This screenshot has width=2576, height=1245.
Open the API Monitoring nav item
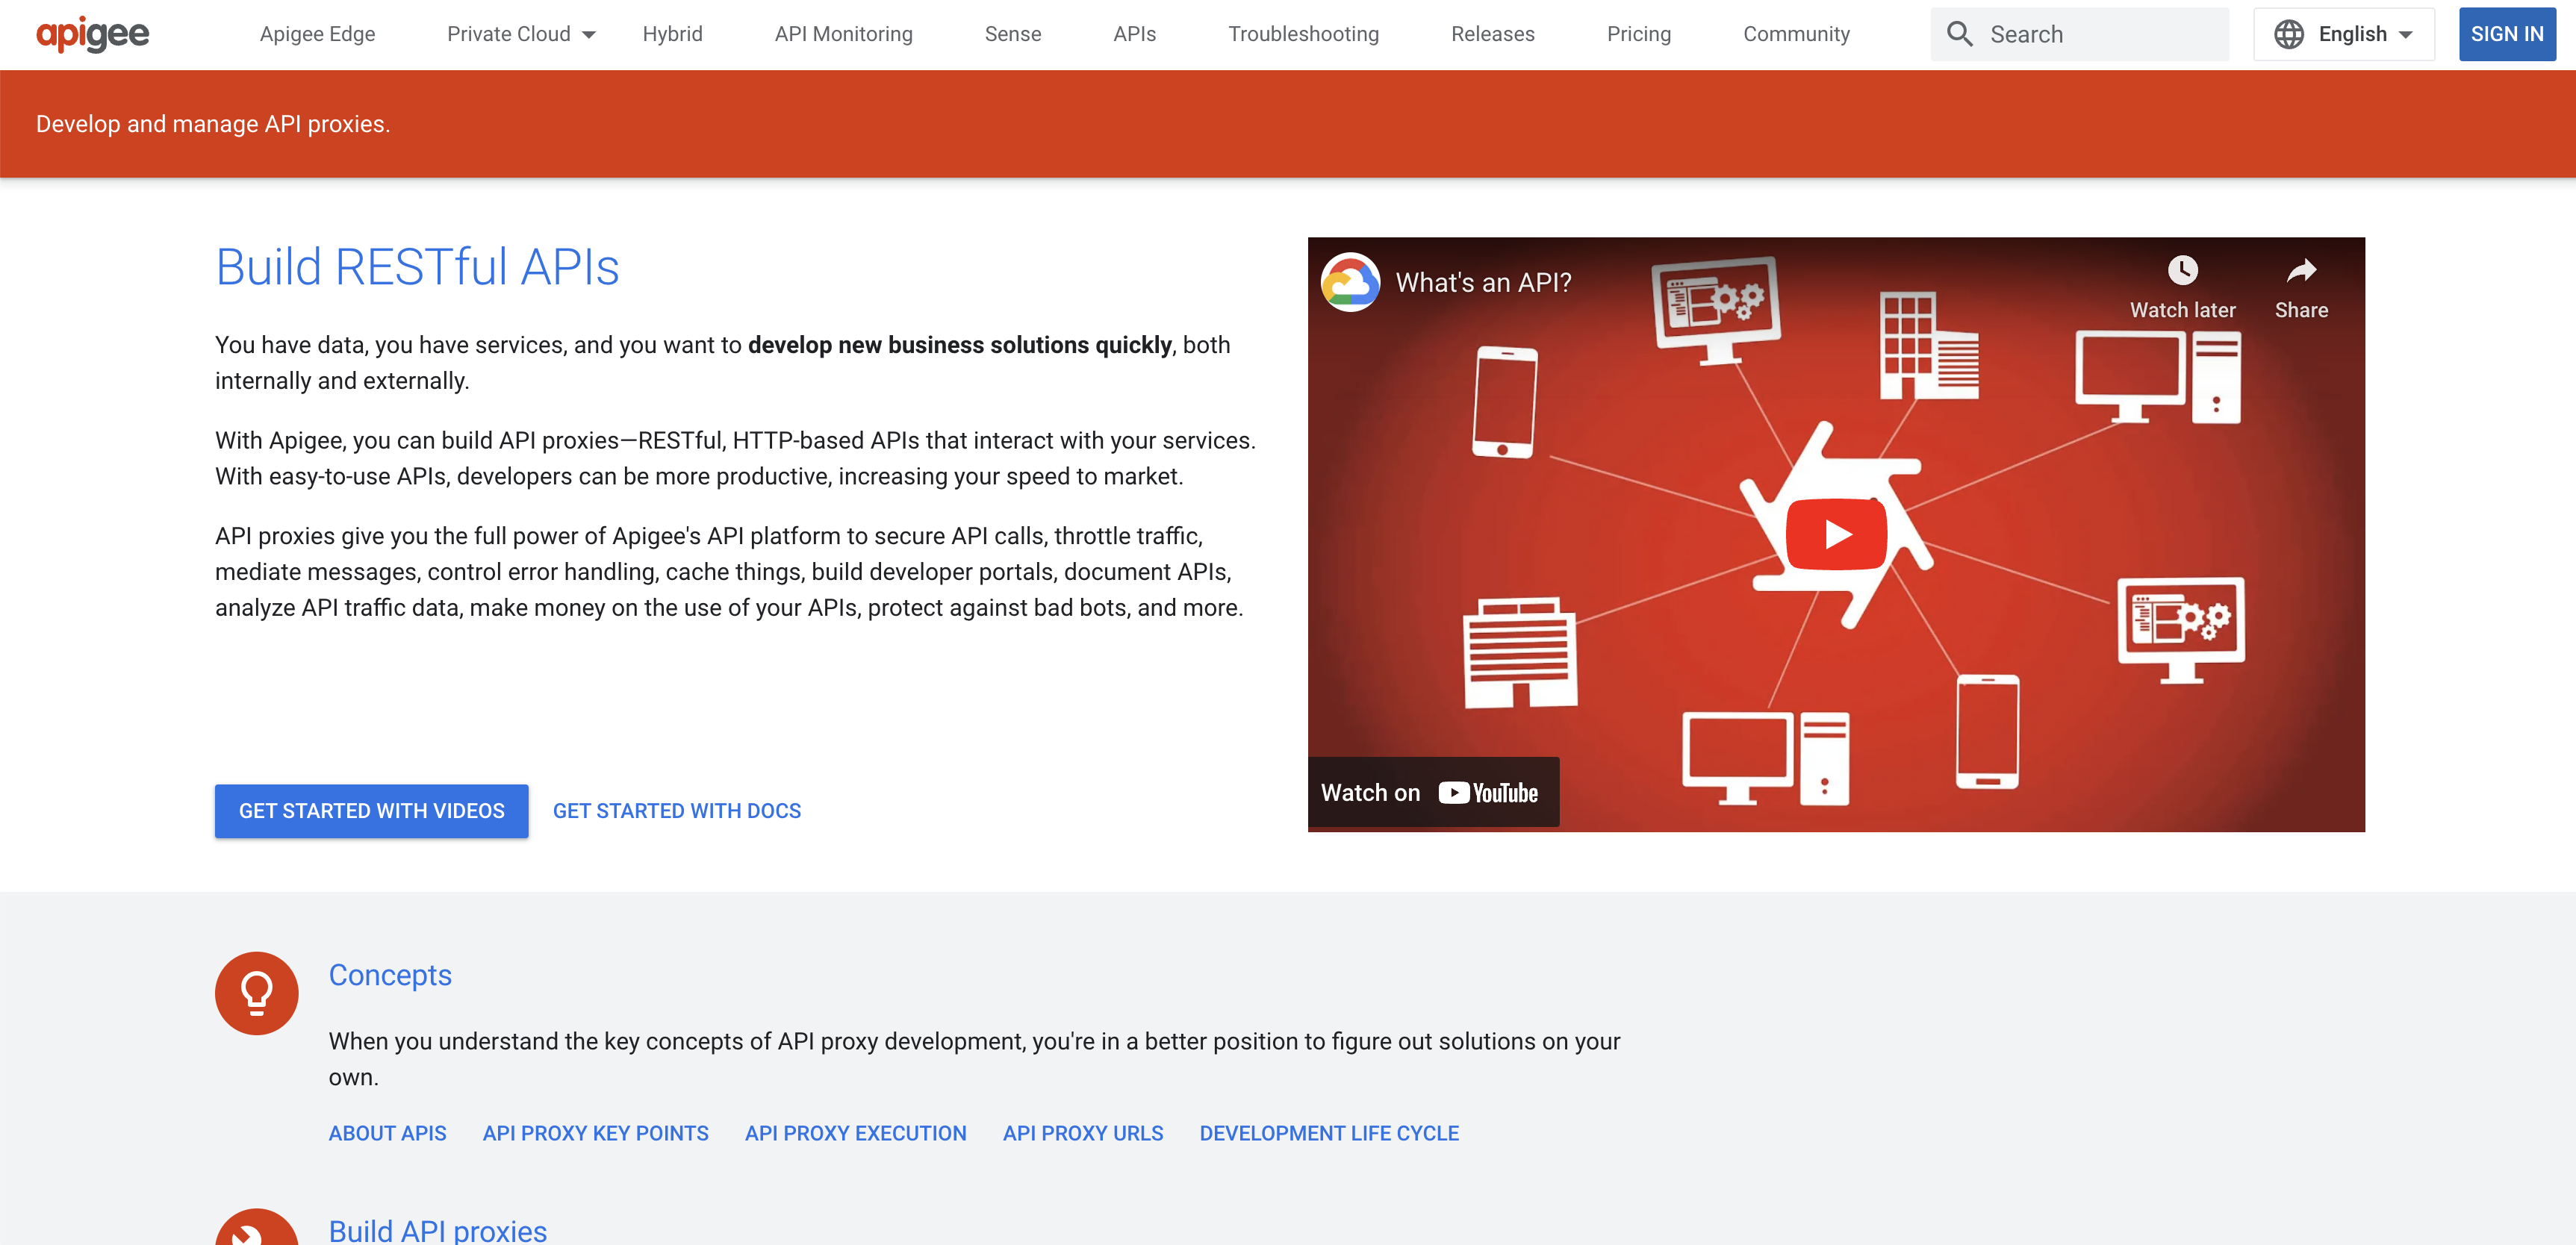point(843,34)
